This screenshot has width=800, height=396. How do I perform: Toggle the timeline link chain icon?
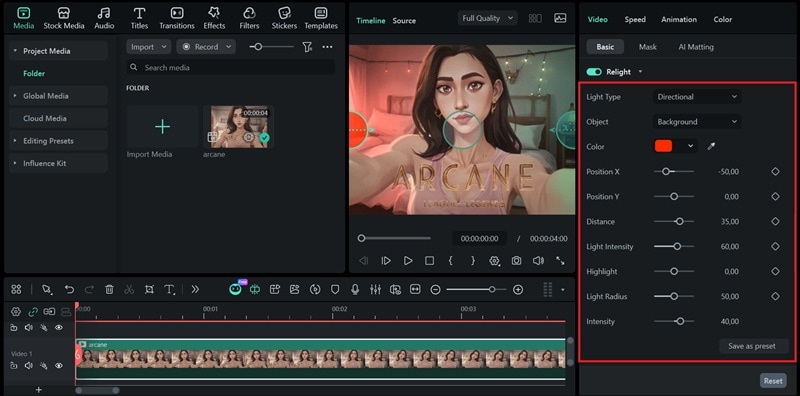[33, 311]
